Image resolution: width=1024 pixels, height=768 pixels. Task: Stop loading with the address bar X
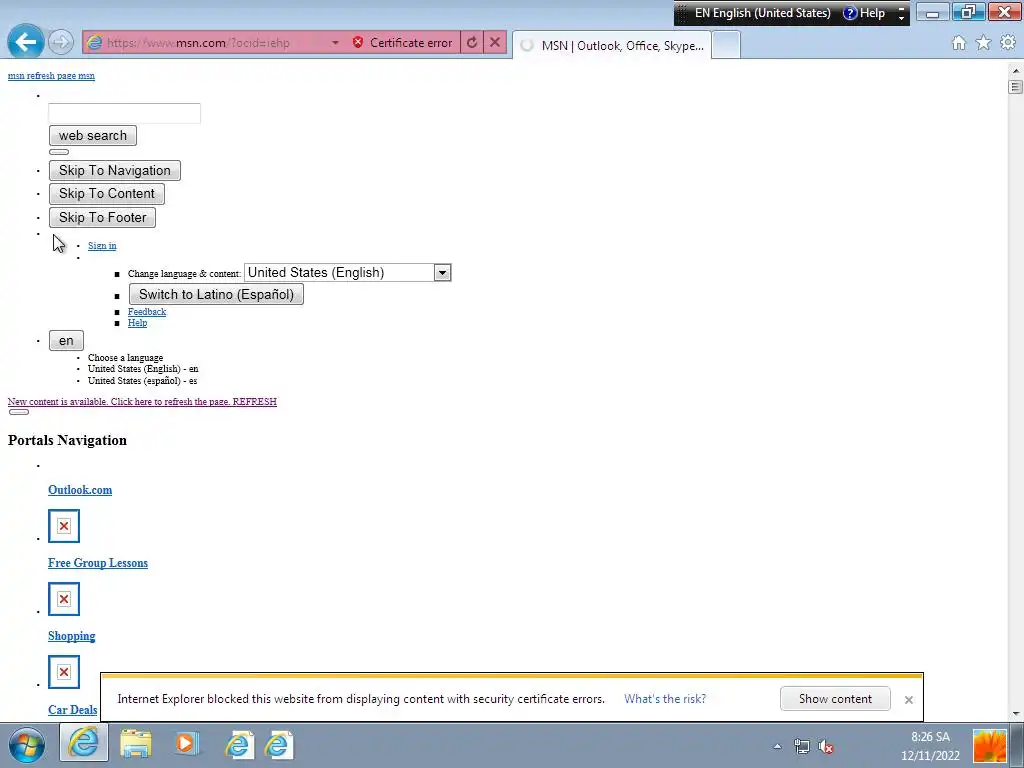pyautogui.click(x=495, y=42)
